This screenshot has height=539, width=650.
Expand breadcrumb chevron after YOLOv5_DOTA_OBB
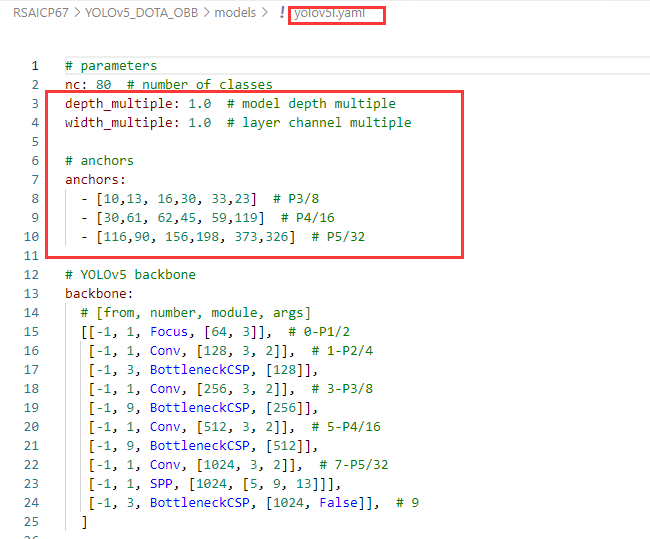[206, 13]
